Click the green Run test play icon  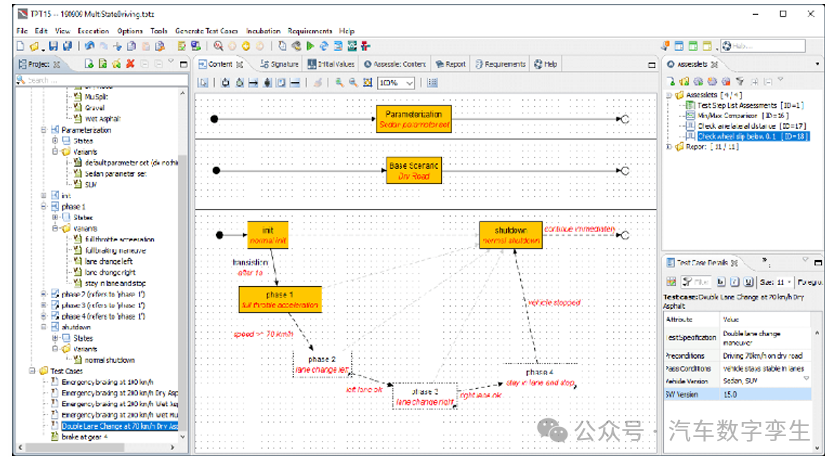coord(311,46)
